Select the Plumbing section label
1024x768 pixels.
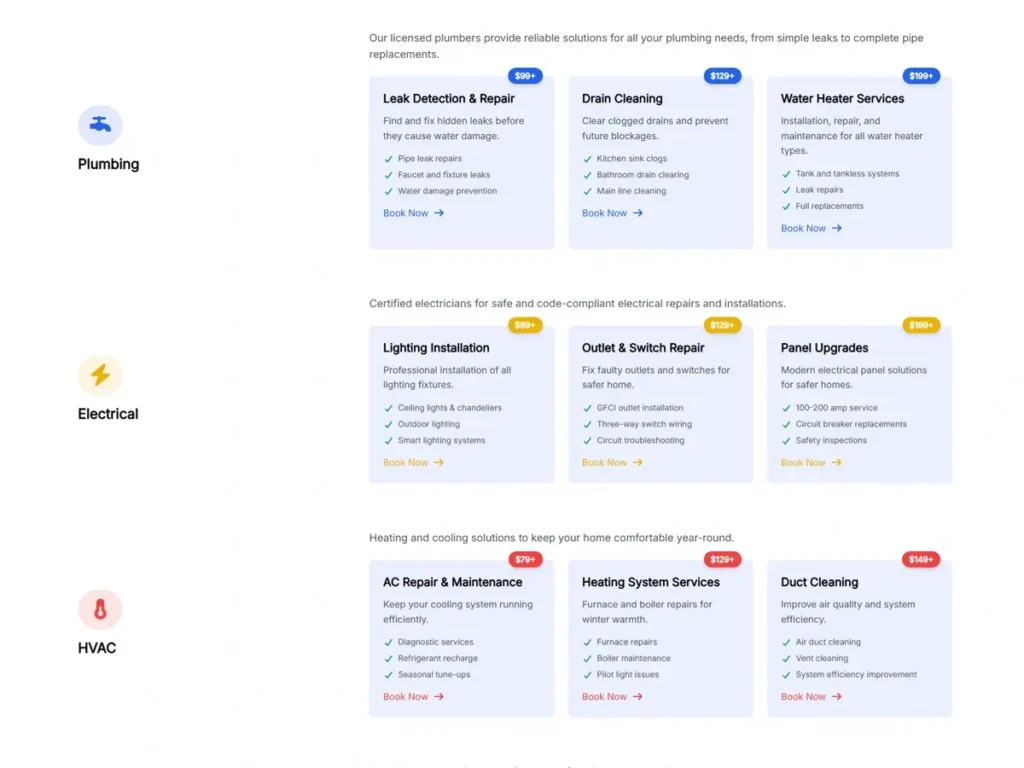point(108,164)
